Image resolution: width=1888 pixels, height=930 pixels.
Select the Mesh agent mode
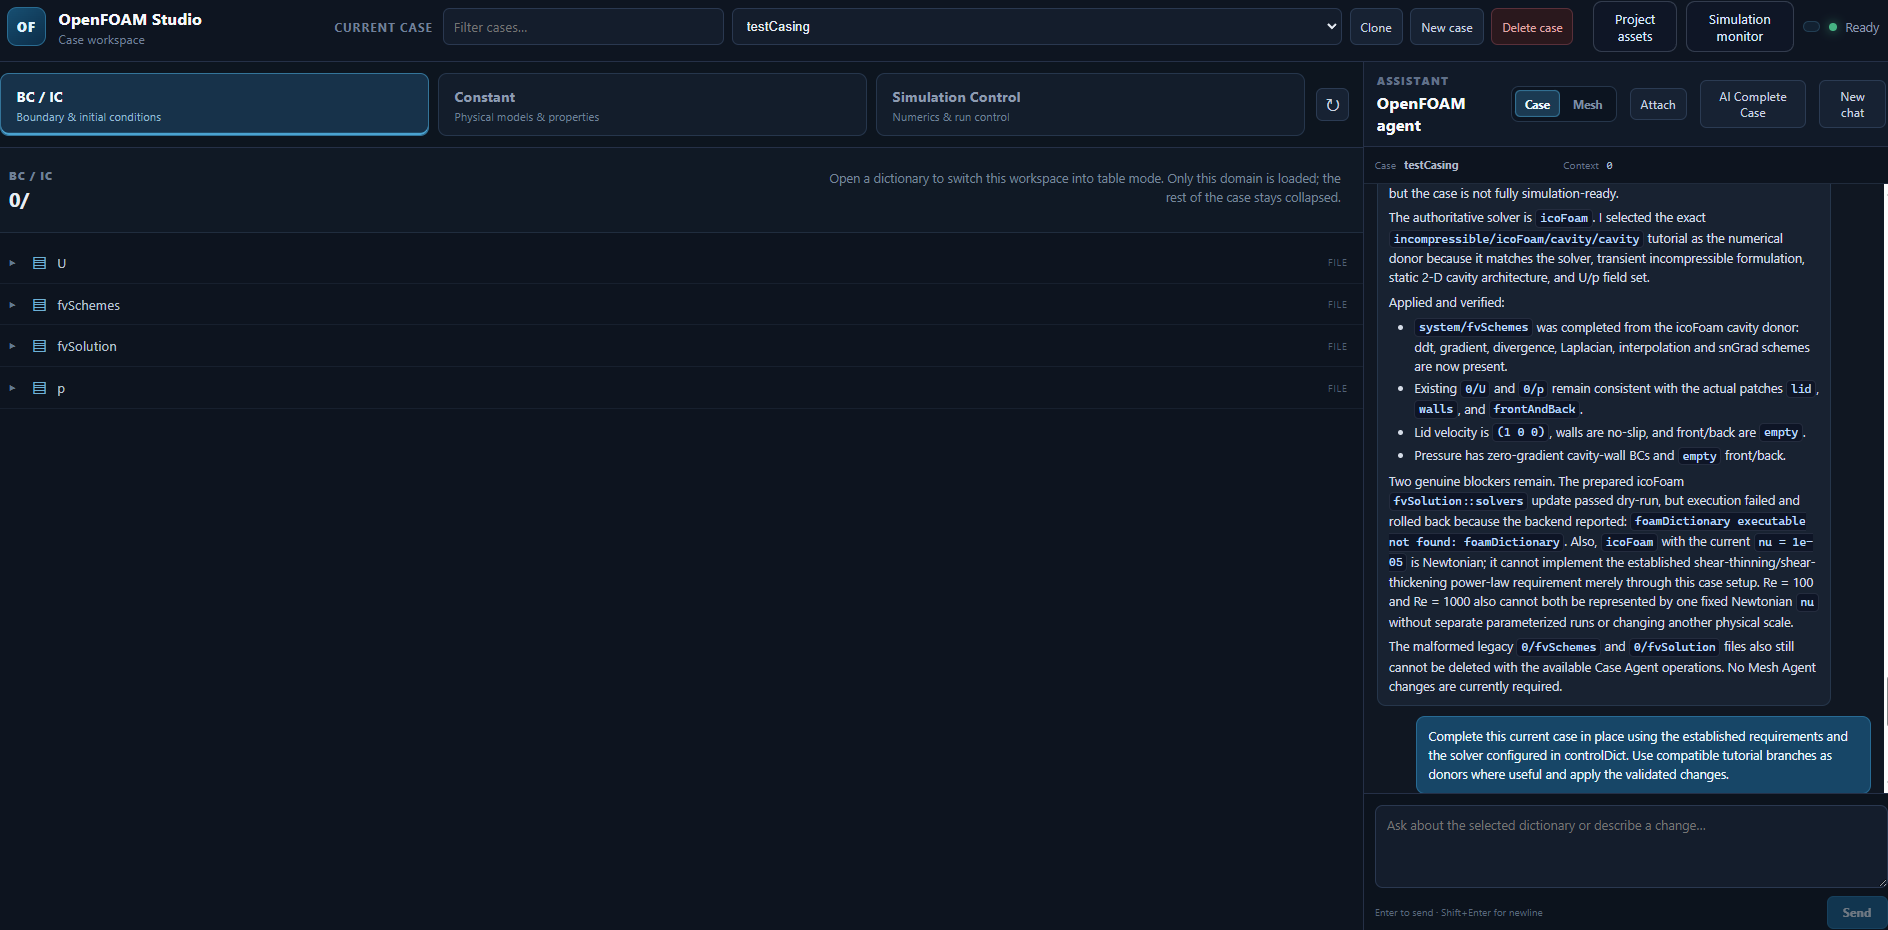1587,104
